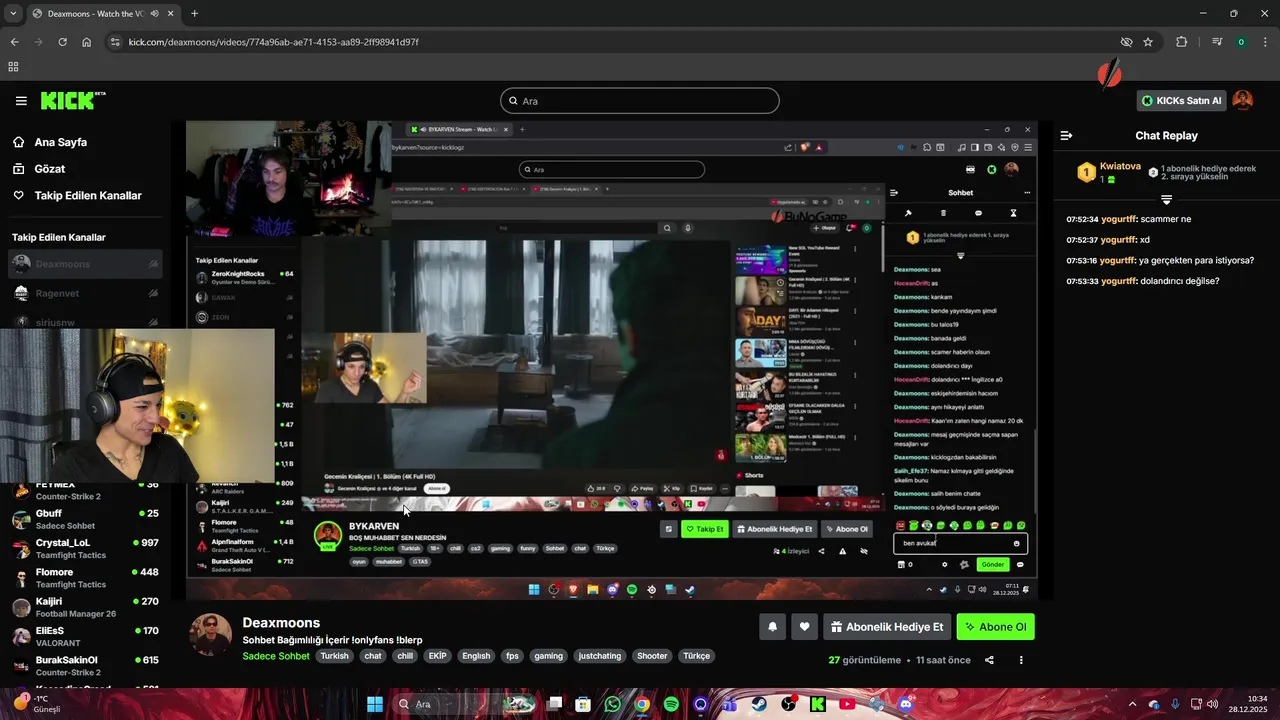This screenshot has height=720, width=1280.
Task: Show hidden system tray icons
Action: click(x=1133, y=704)
